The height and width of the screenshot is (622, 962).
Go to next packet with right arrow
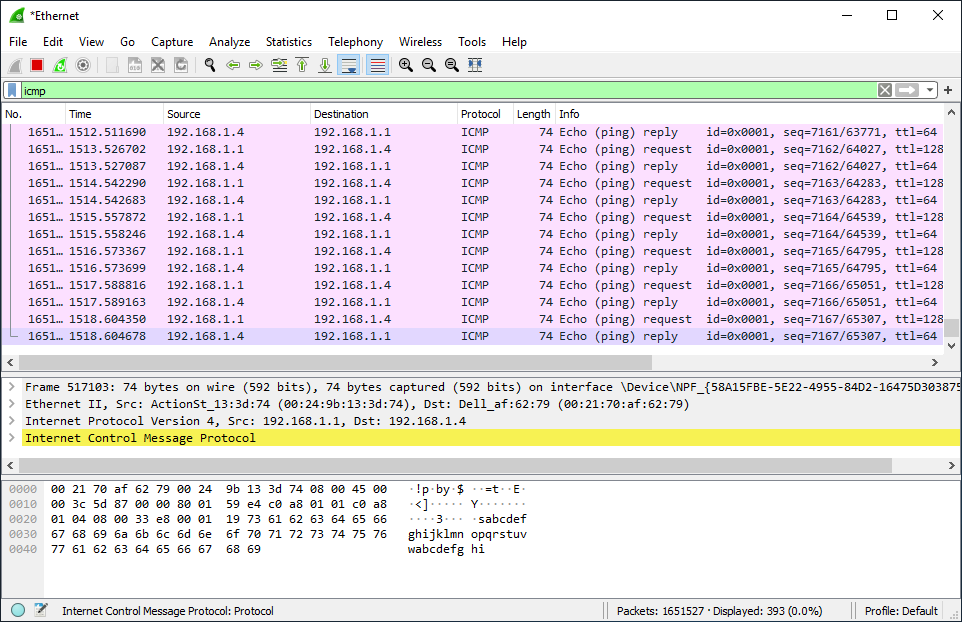(256, 65)
